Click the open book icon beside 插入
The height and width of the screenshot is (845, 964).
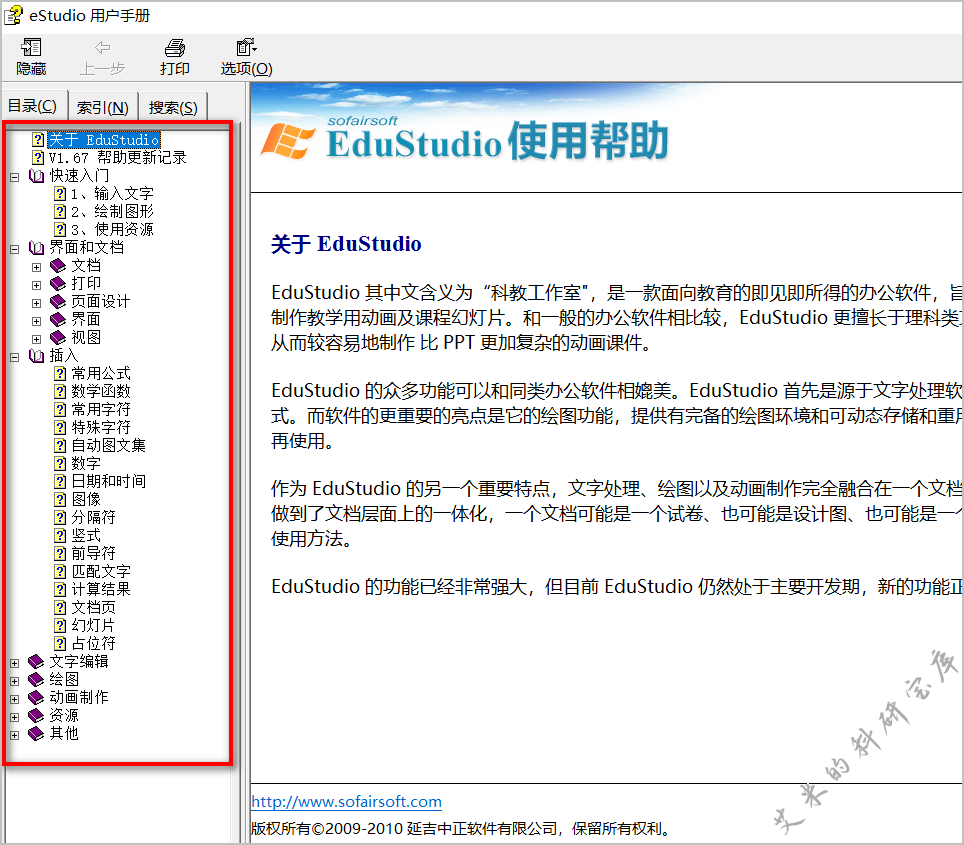point(37,356)
